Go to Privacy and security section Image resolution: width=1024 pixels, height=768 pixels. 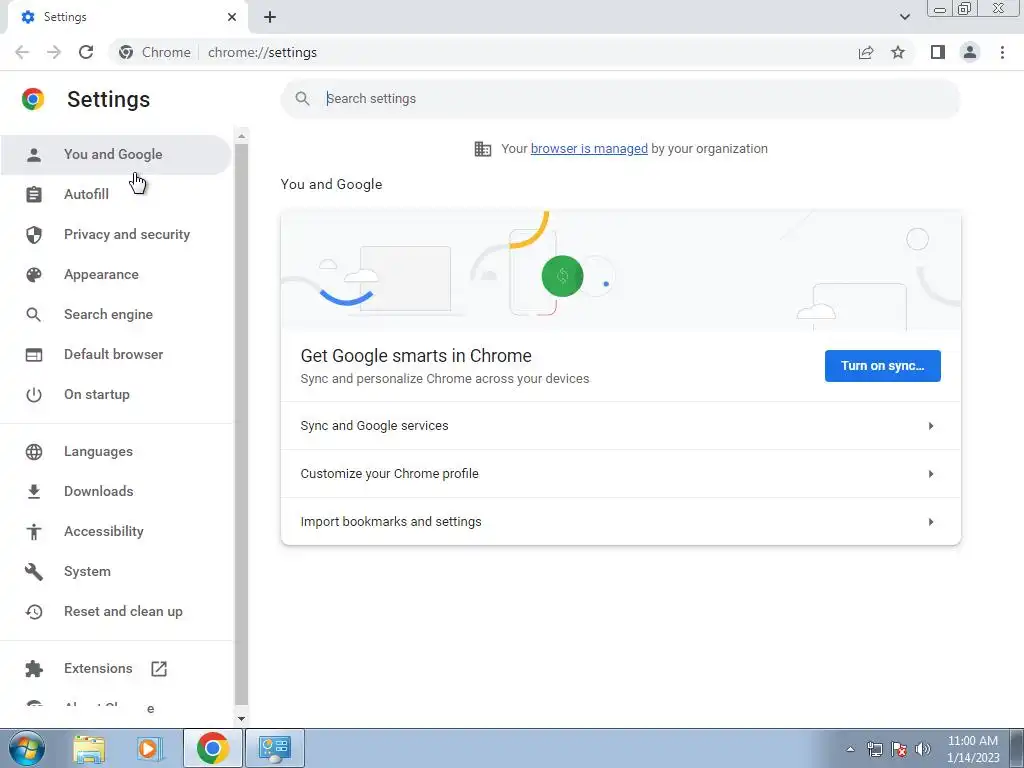pos(116,234)
